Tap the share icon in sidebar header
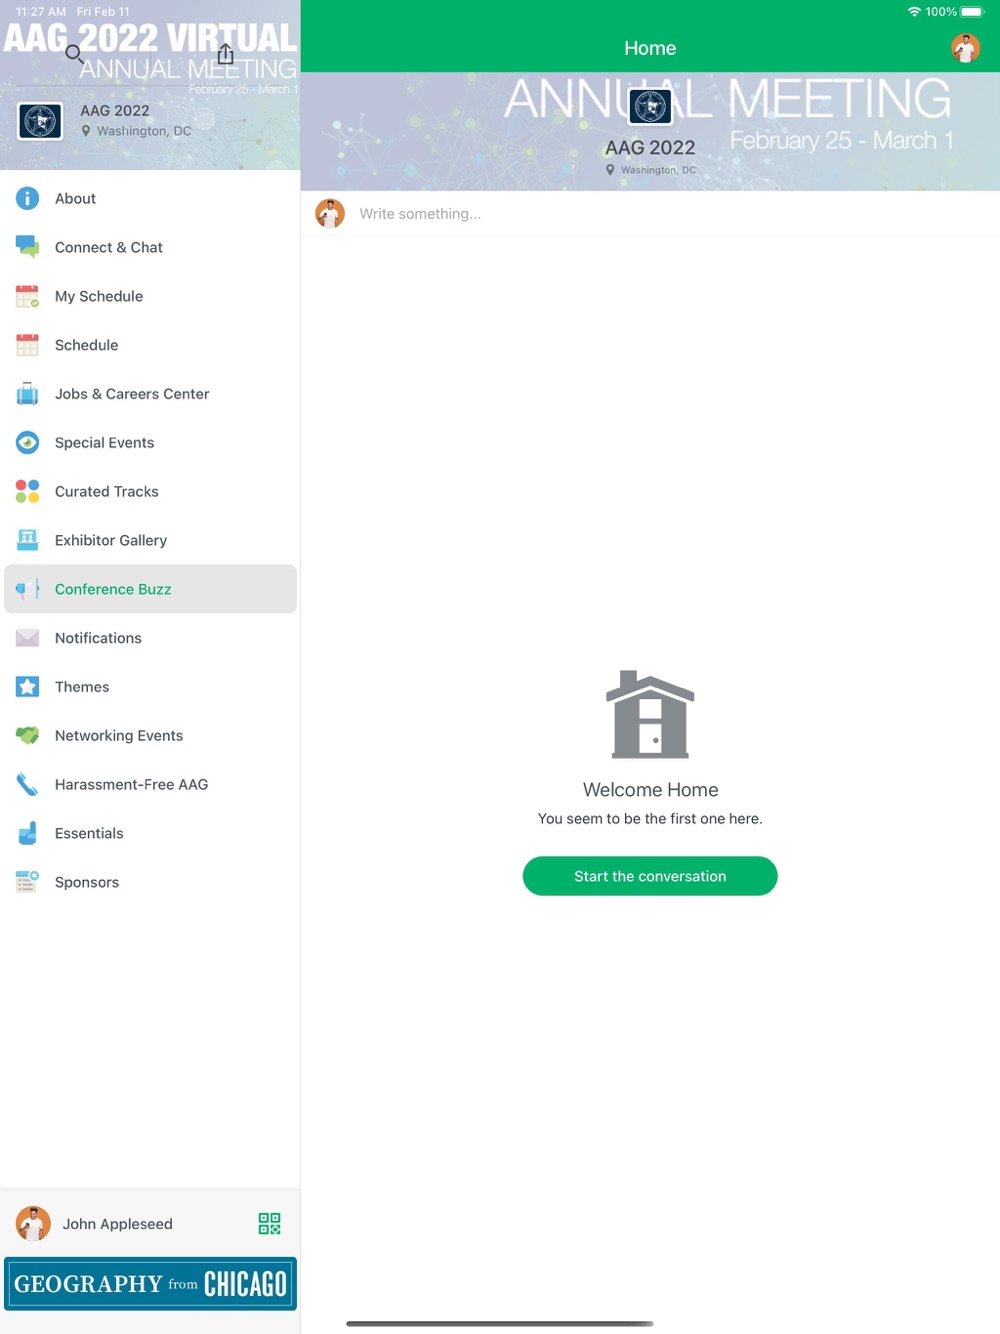Screen dimensions: 1000x1334 pos(226,54)
